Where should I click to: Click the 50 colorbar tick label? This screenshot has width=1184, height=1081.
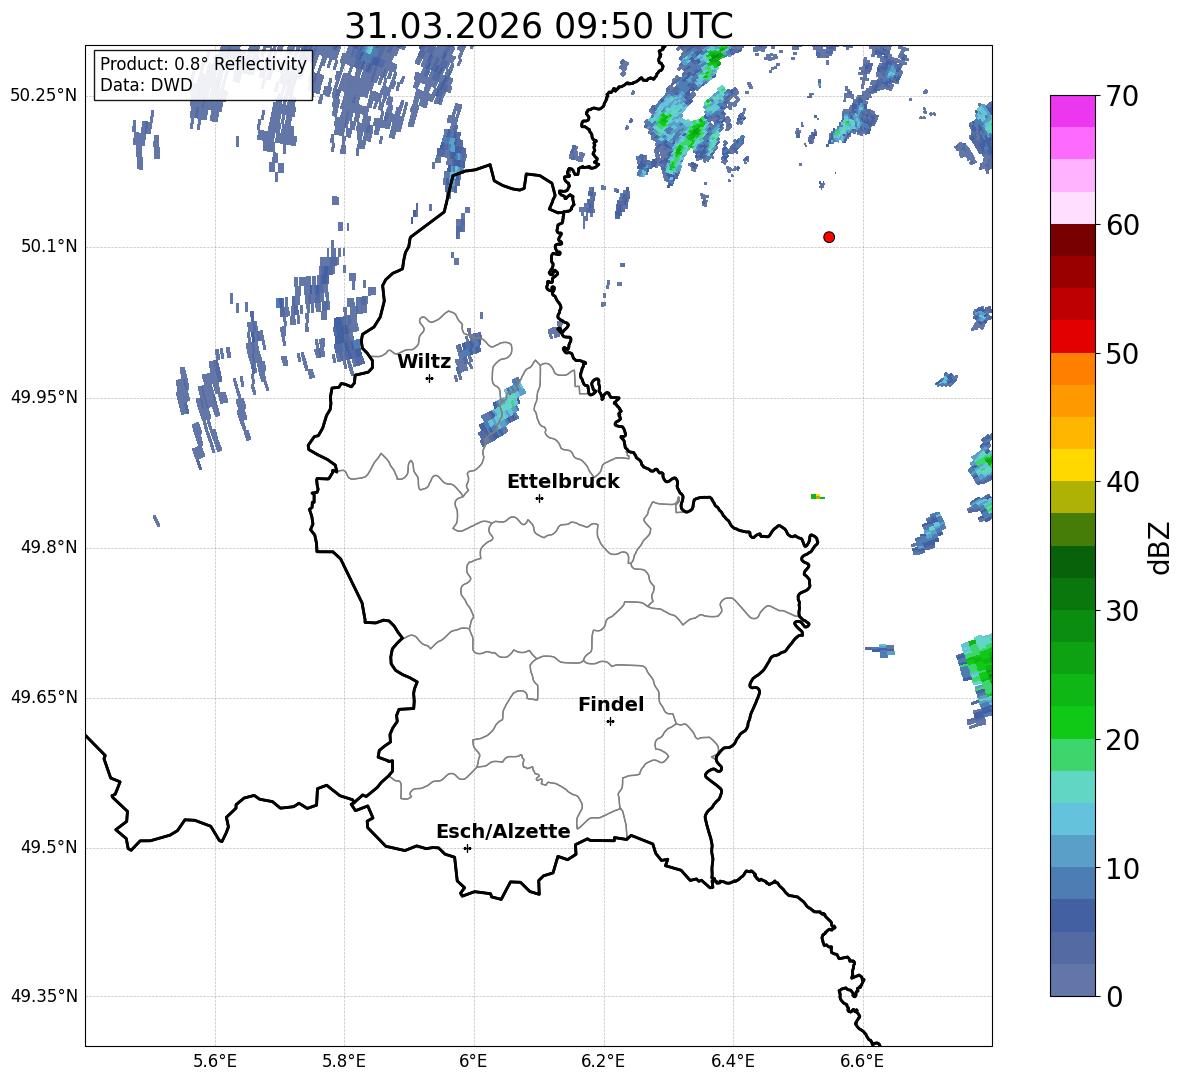point(1122,354)
